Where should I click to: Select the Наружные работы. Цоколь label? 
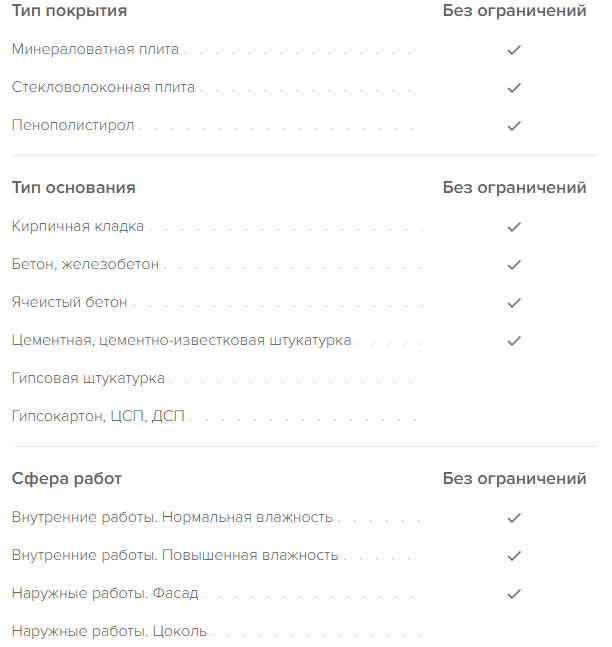click(109, 631)
